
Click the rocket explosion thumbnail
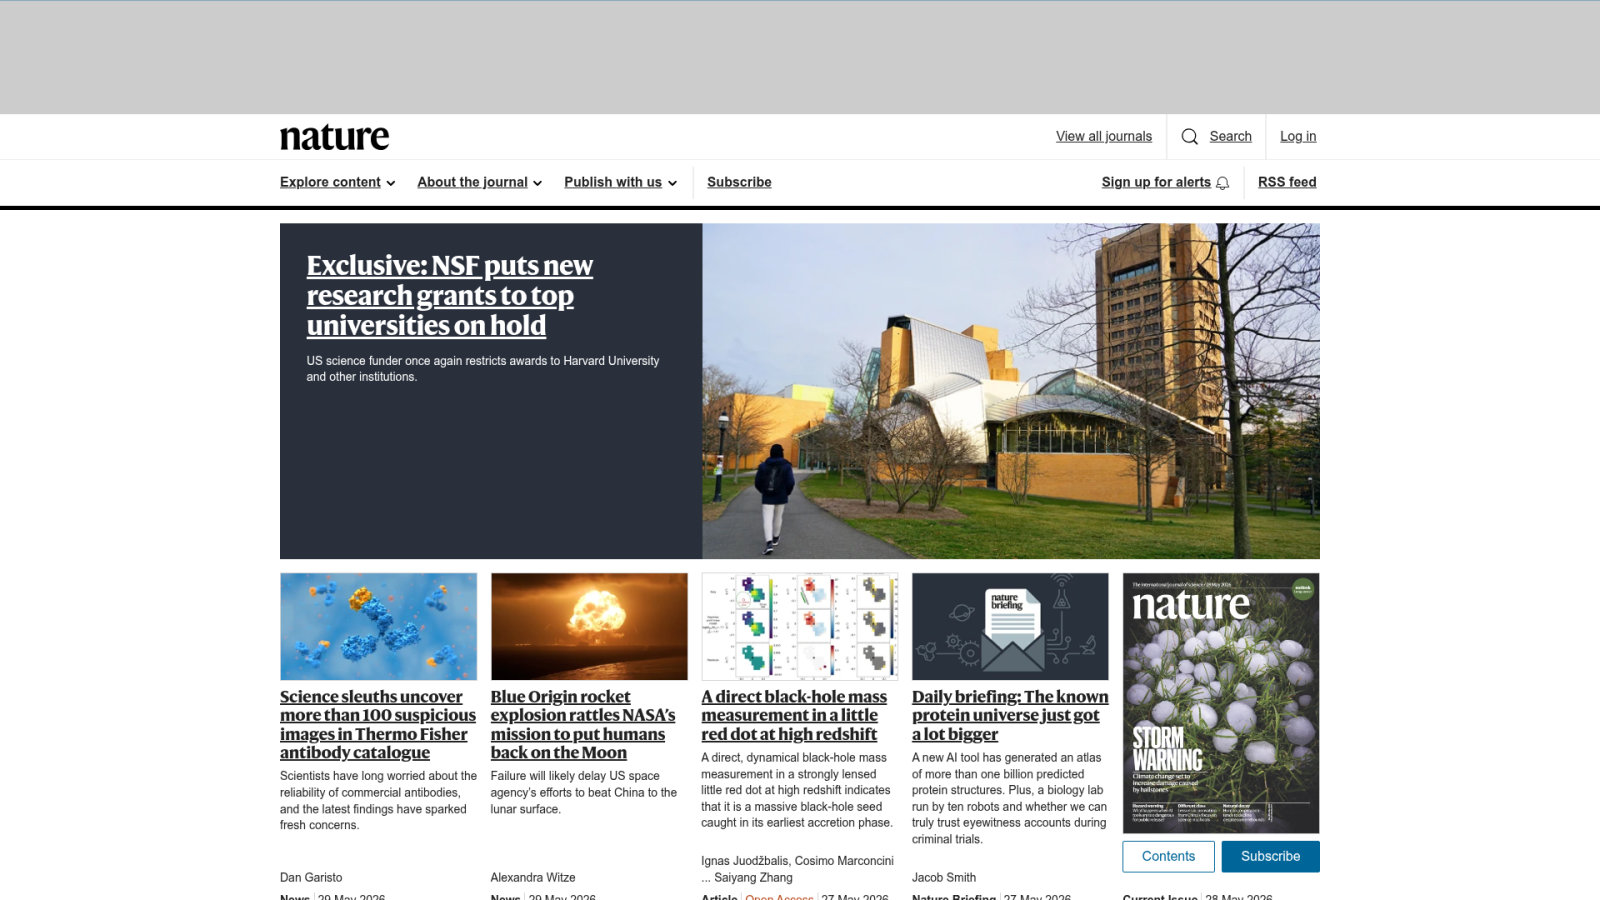point(589,626)
